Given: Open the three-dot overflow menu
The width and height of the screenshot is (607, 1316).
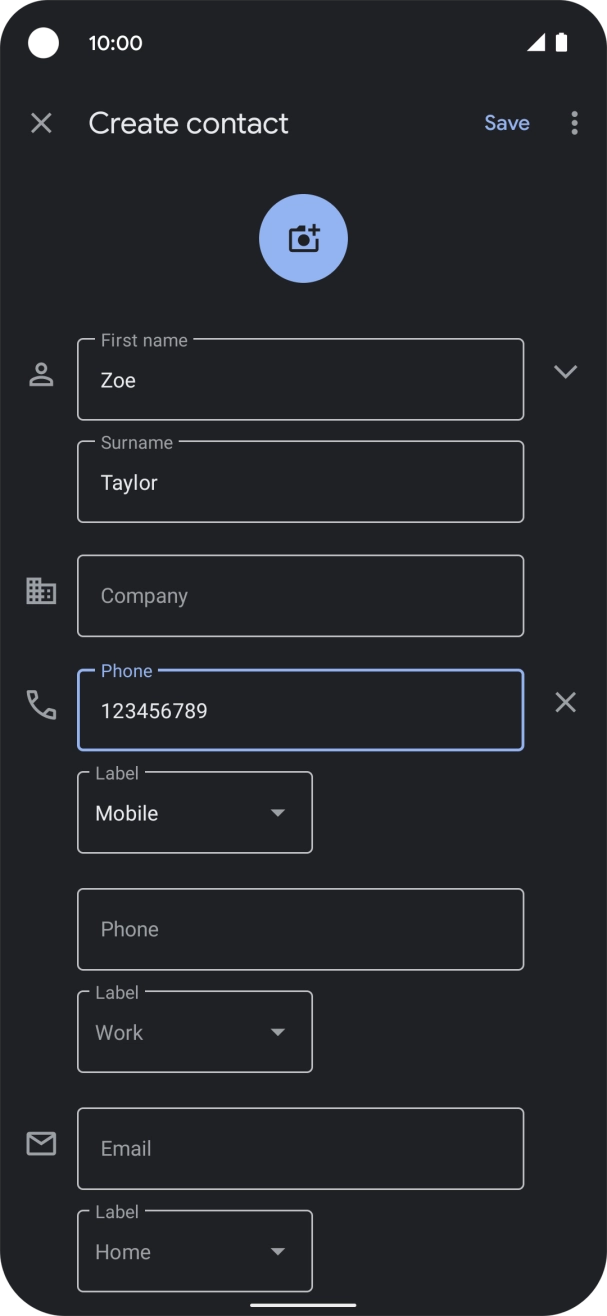Looking at the screenshot, I should pyautogui.click(x=574, y=123).
